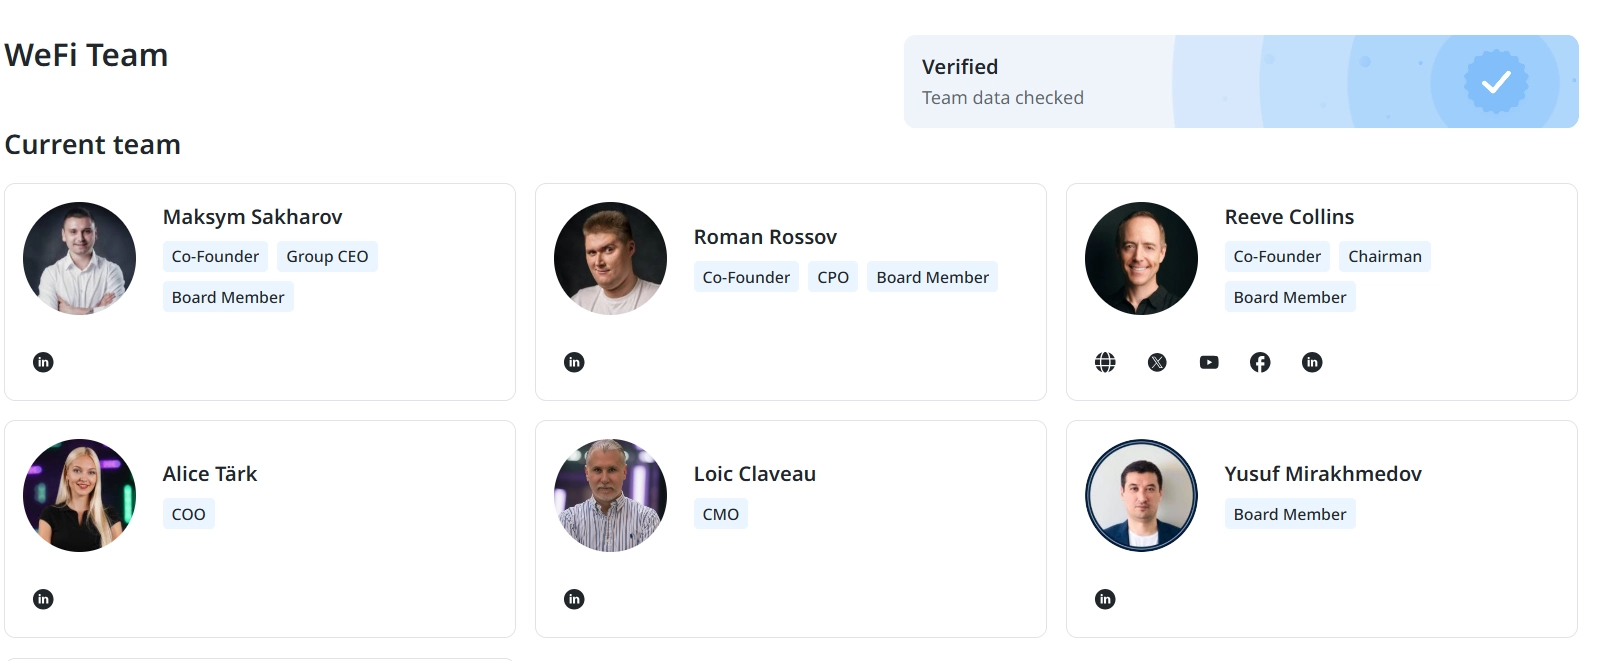Screen dimensions: 1610x661
Task: Click the Group CEO tag
Action: [x=327, y=257]
